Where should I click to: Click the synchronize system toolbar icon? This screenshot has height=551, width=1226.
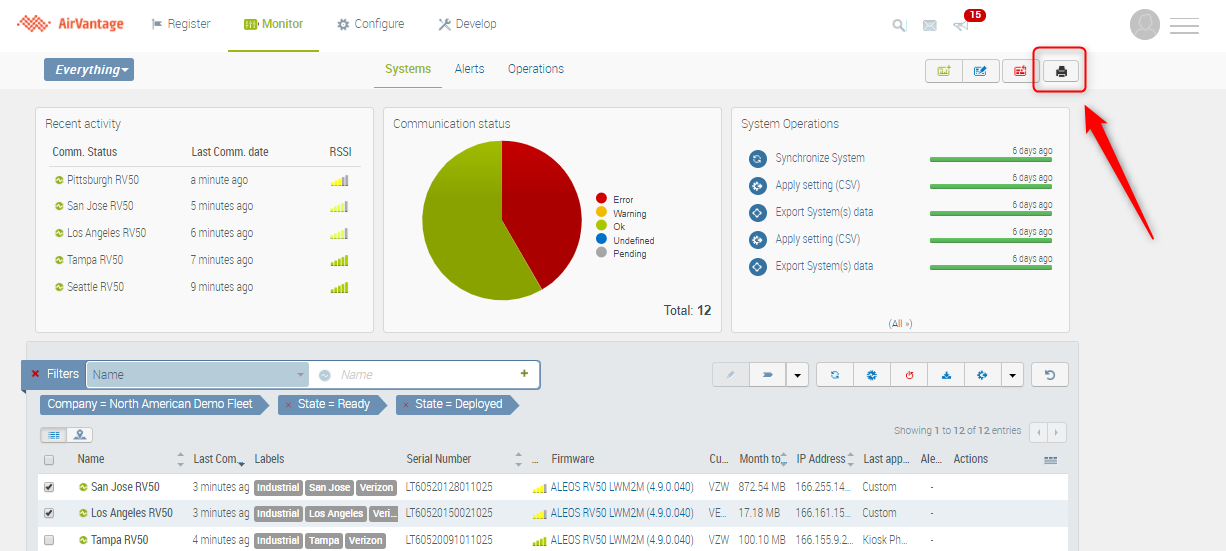[x=834, y=375]
